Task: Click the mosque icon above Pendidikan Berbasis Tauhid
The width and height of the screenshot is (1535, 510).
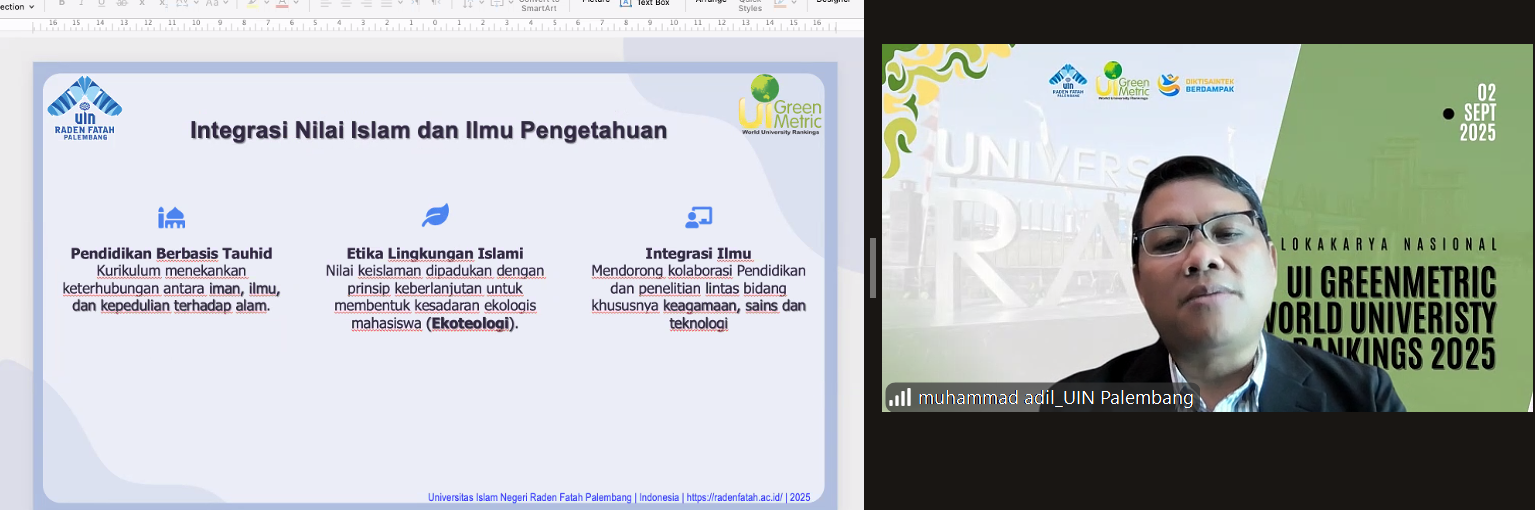Action: 171,217
